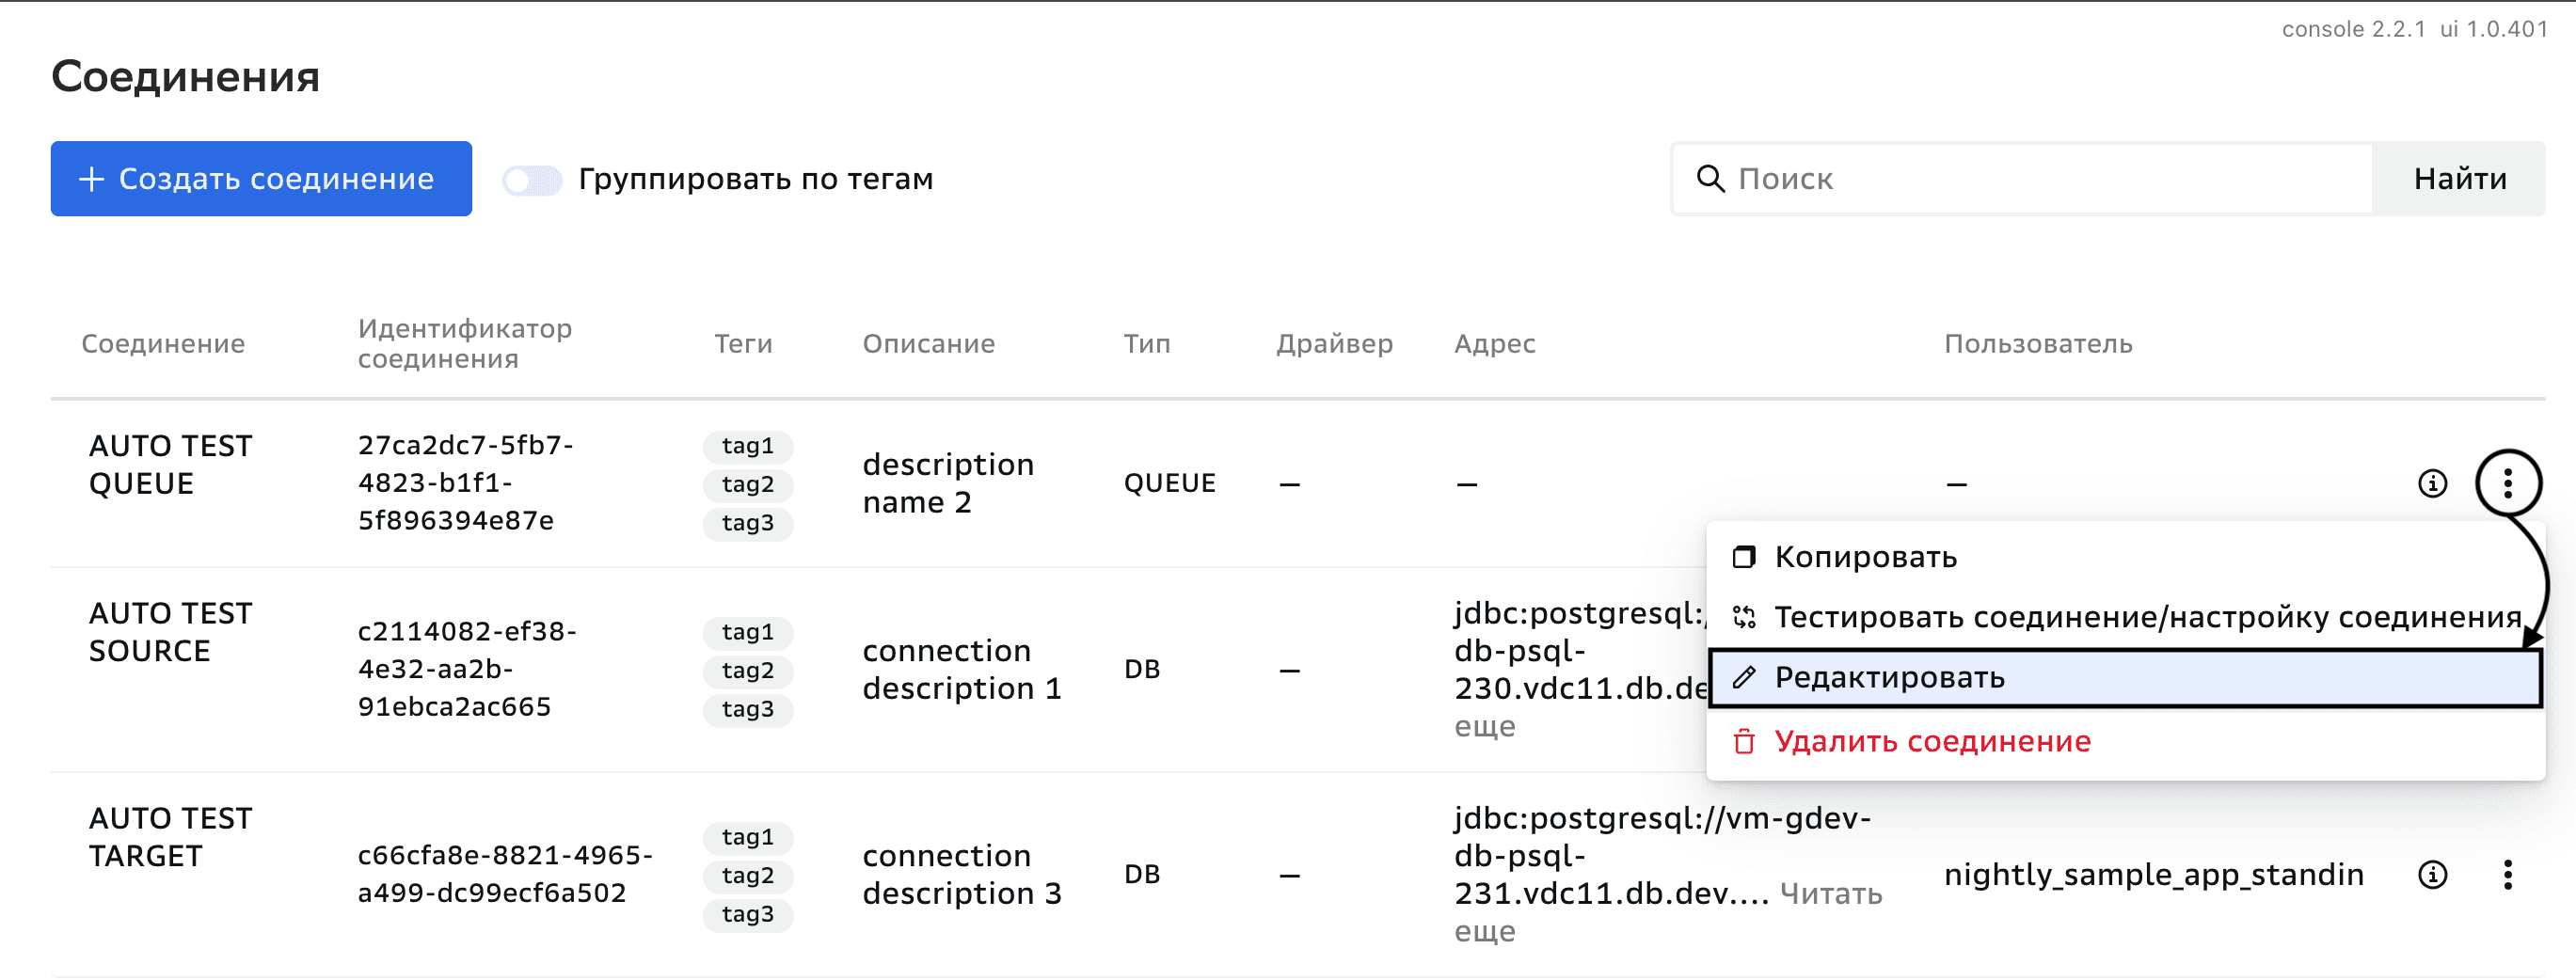Click the trash icon beside Удалить соединение
This screenshot has height=980, width=2576.
pyautogui.click(x=1743, y=742)
